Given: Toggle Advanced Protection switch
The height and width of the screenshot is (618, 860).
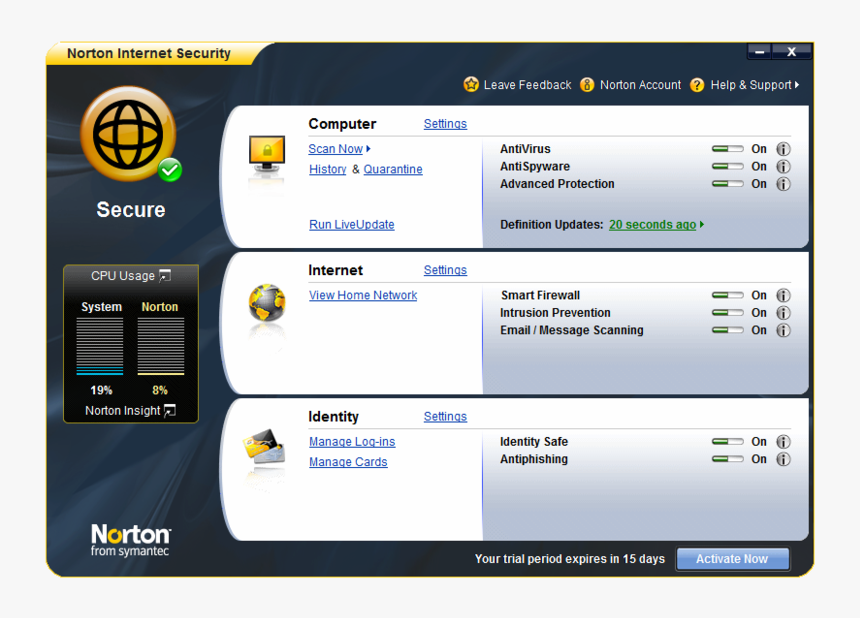Looking at the screenshot, I should click(727, 184).
